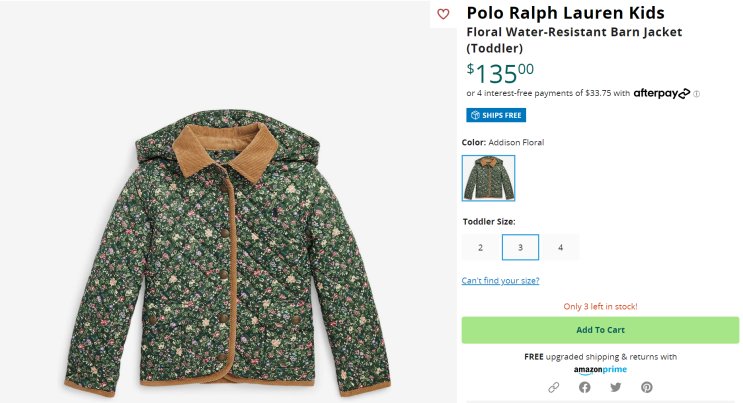The width and height of the screenshot is (743, 403).
Task: Select toddler size 3
Action: (520, 247)
